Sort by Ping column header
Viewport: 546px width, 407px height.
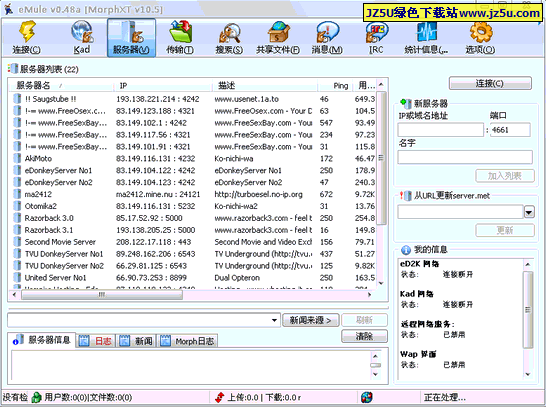coord(335,85)
